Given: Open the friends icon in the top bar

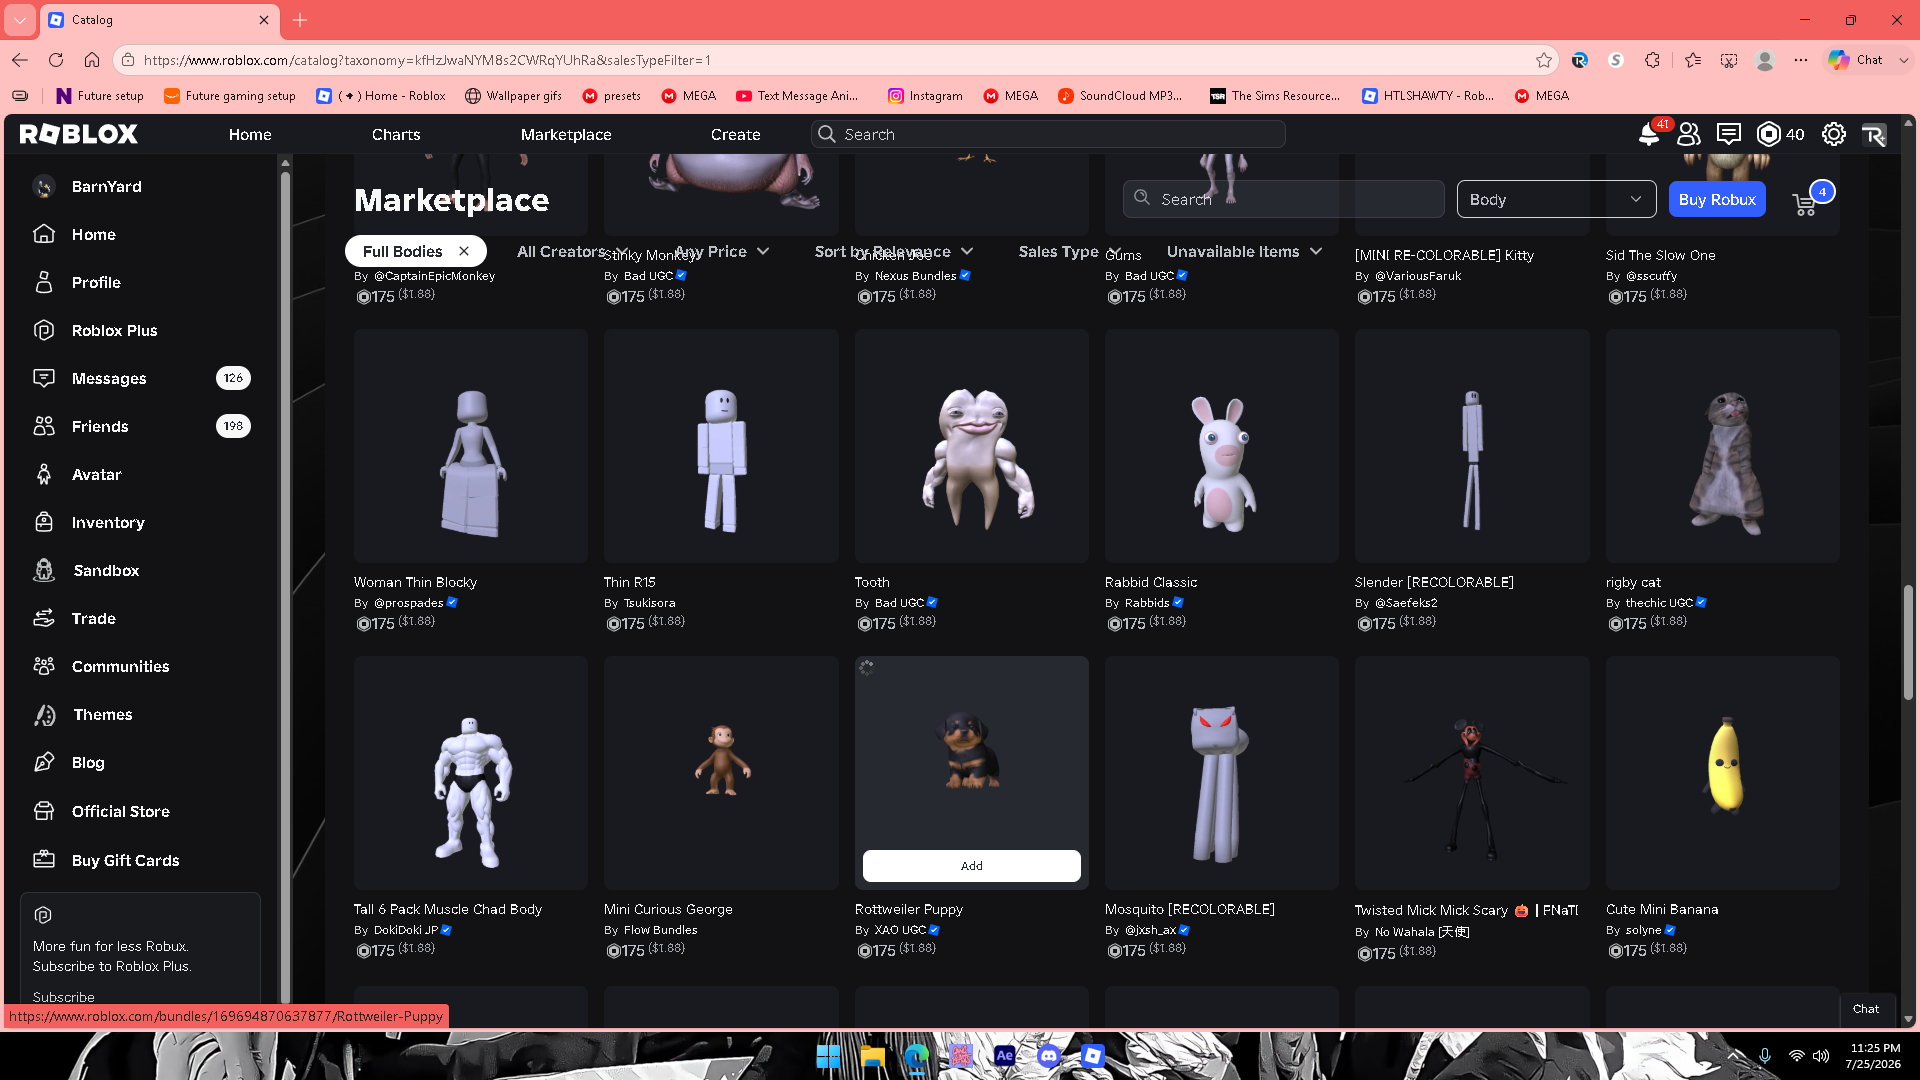Looking at the screenshot, I should click(x=1689, y=134).
